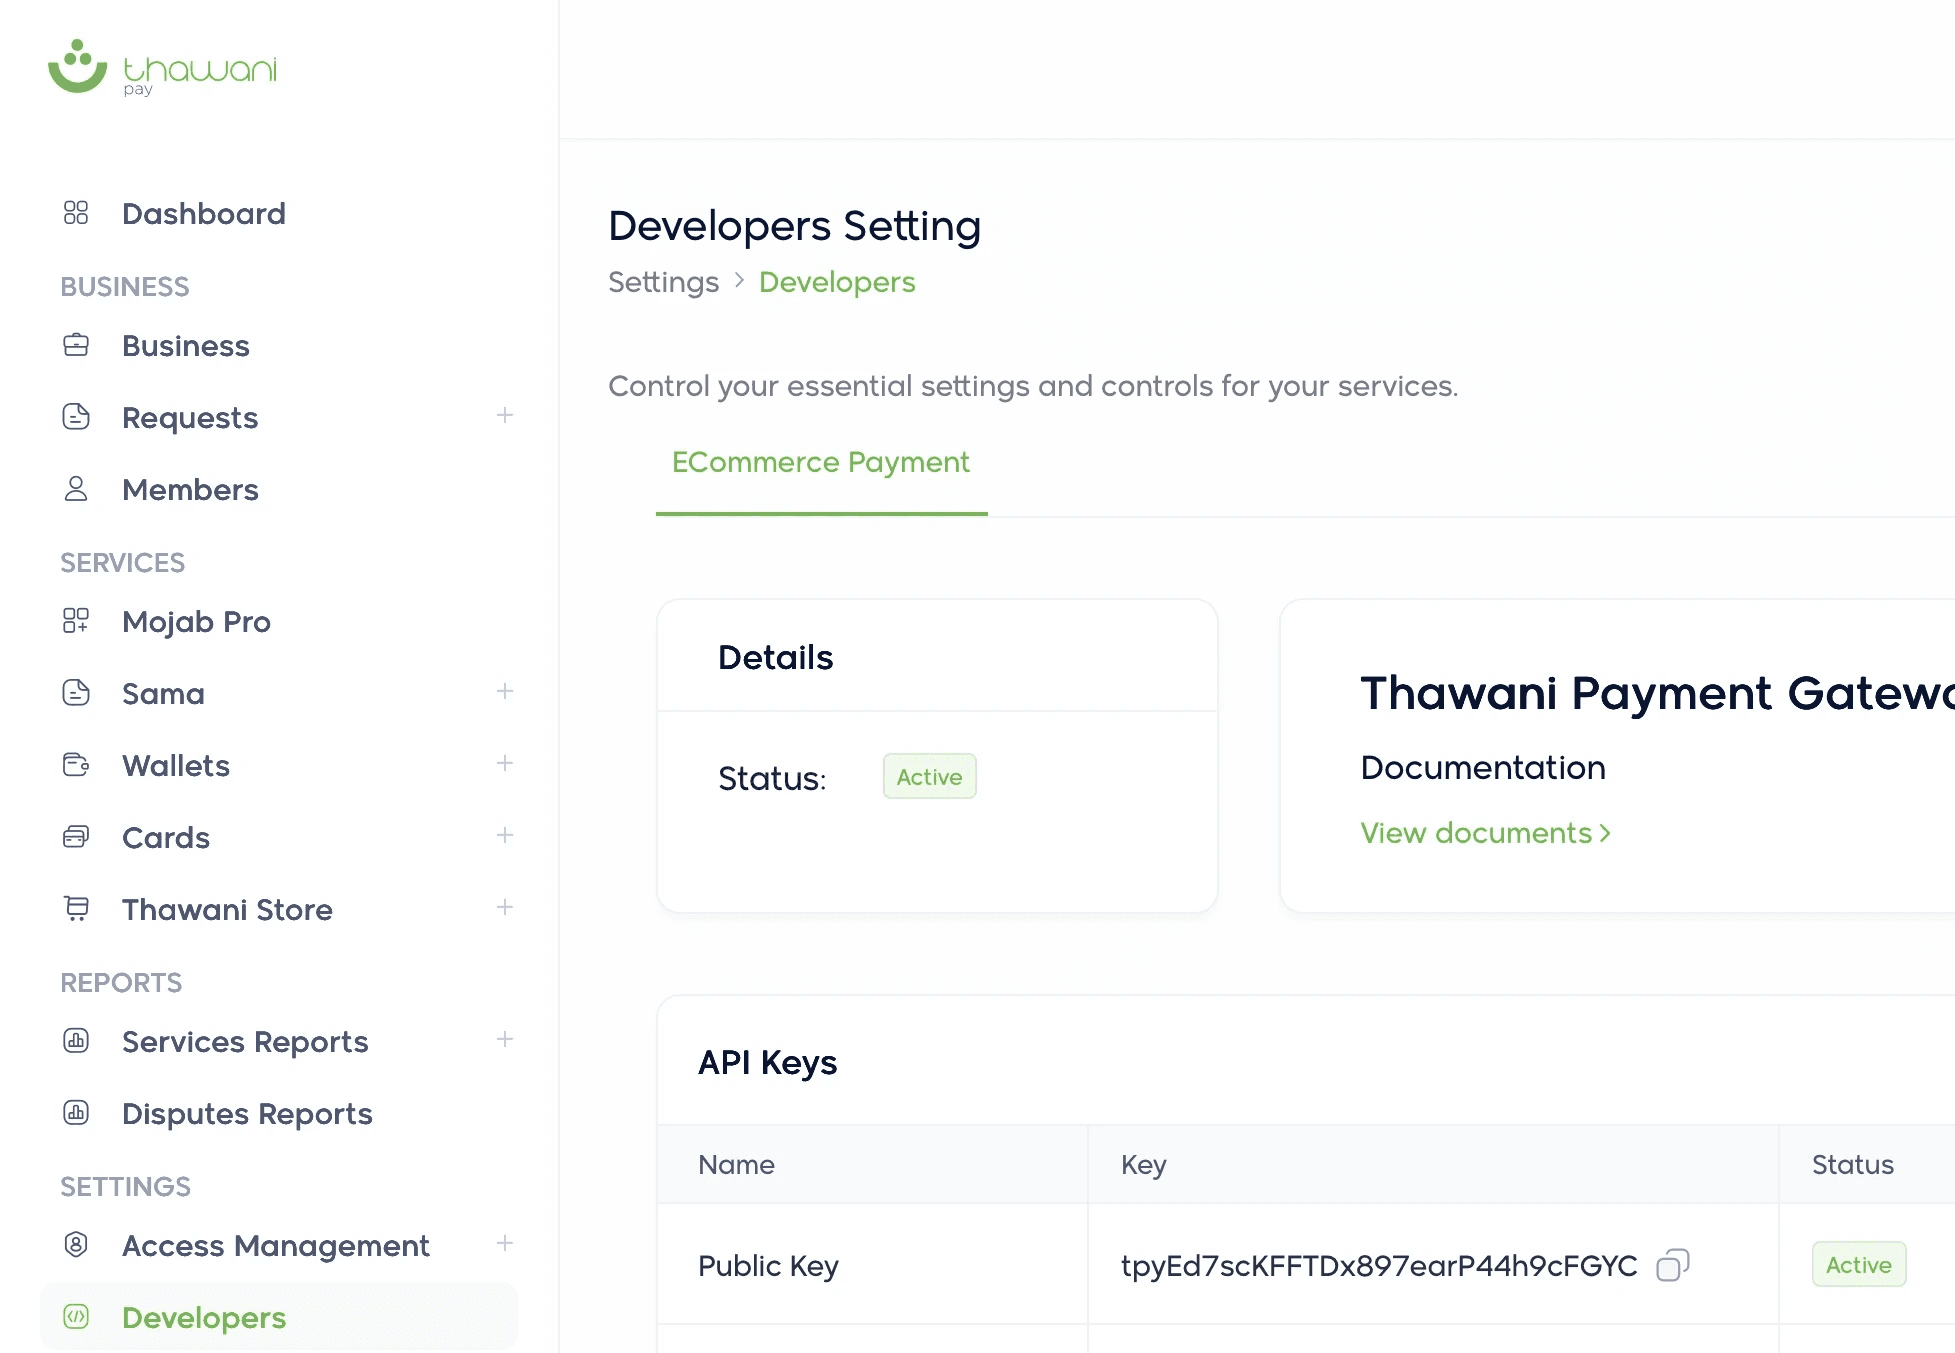Open the Dashboard page
Image resolution: width=1955 pixels, height=1353 pixels.
click(204, 213)
